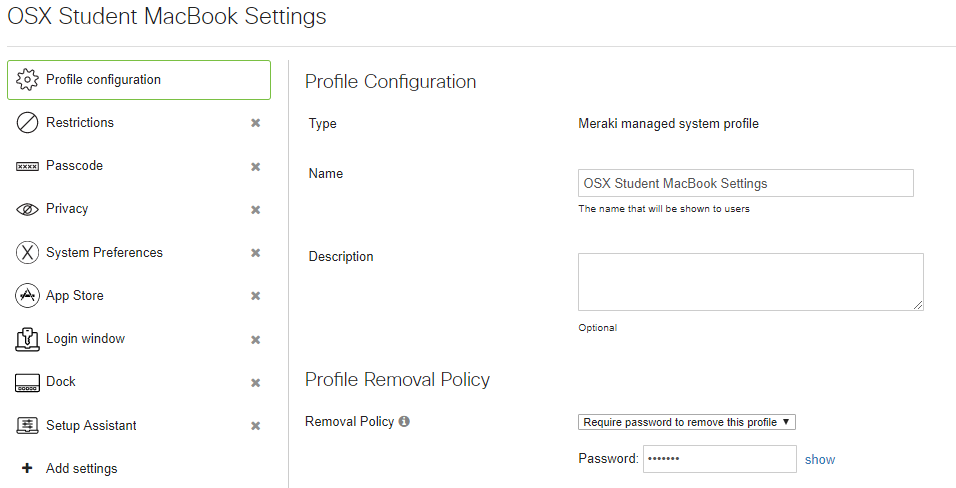Click the Login window icon
Image resolution: width=956 pixels, height=488 pixels.
coord(28,339)
